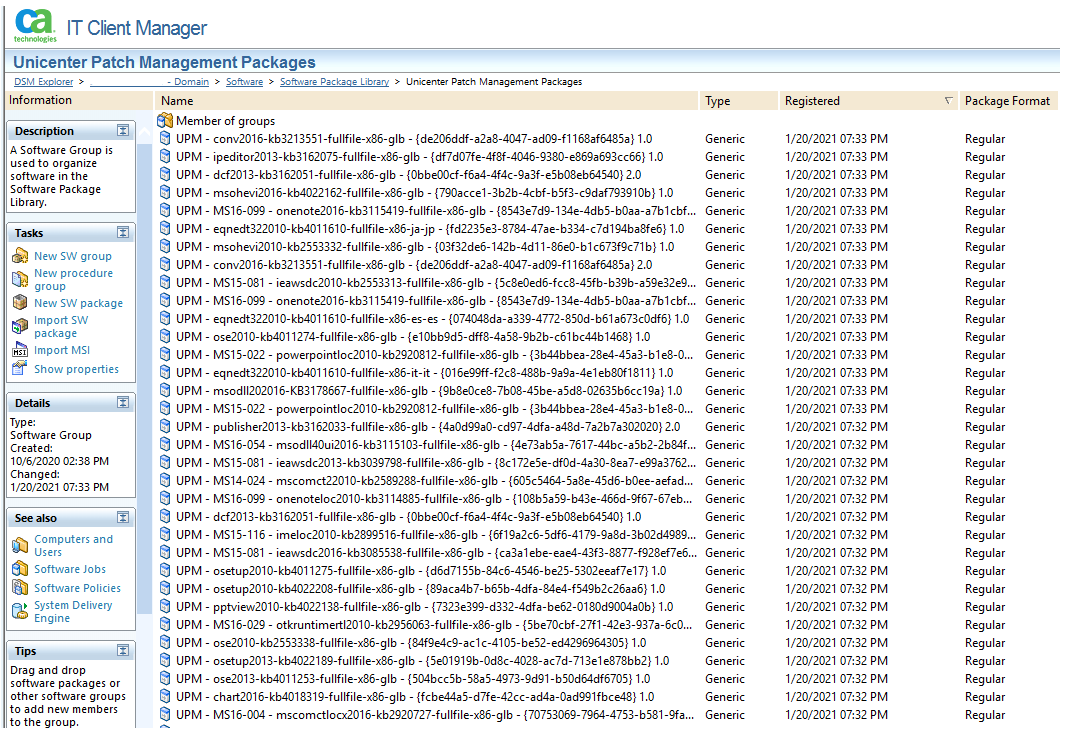
Task: Collapse the See also panel
Action: click(x=123, y=517)
